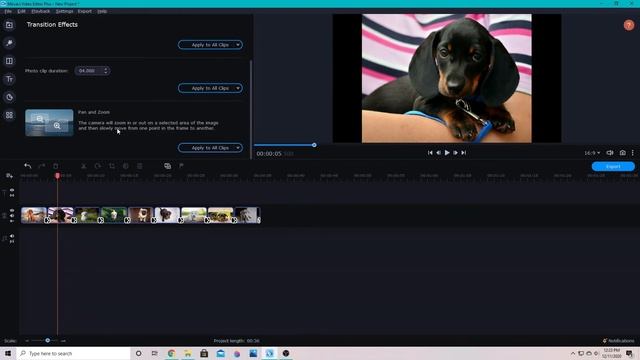The height and width of the screenshot is (360, 640).
Task: Select the last clip on the timeline
Action: click(247, 215)
